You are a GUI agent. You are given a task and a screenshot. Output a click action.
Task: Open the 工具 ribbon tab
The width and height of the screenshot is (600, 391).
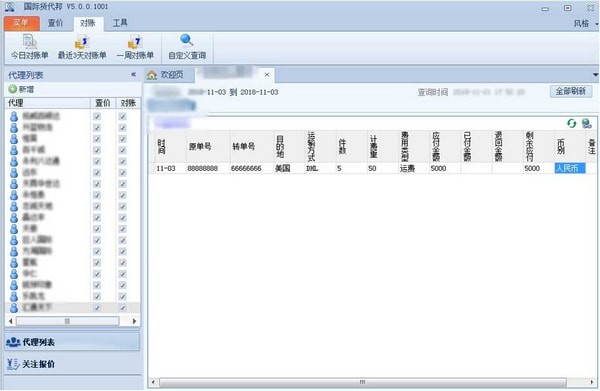click(x=120, y=23)
